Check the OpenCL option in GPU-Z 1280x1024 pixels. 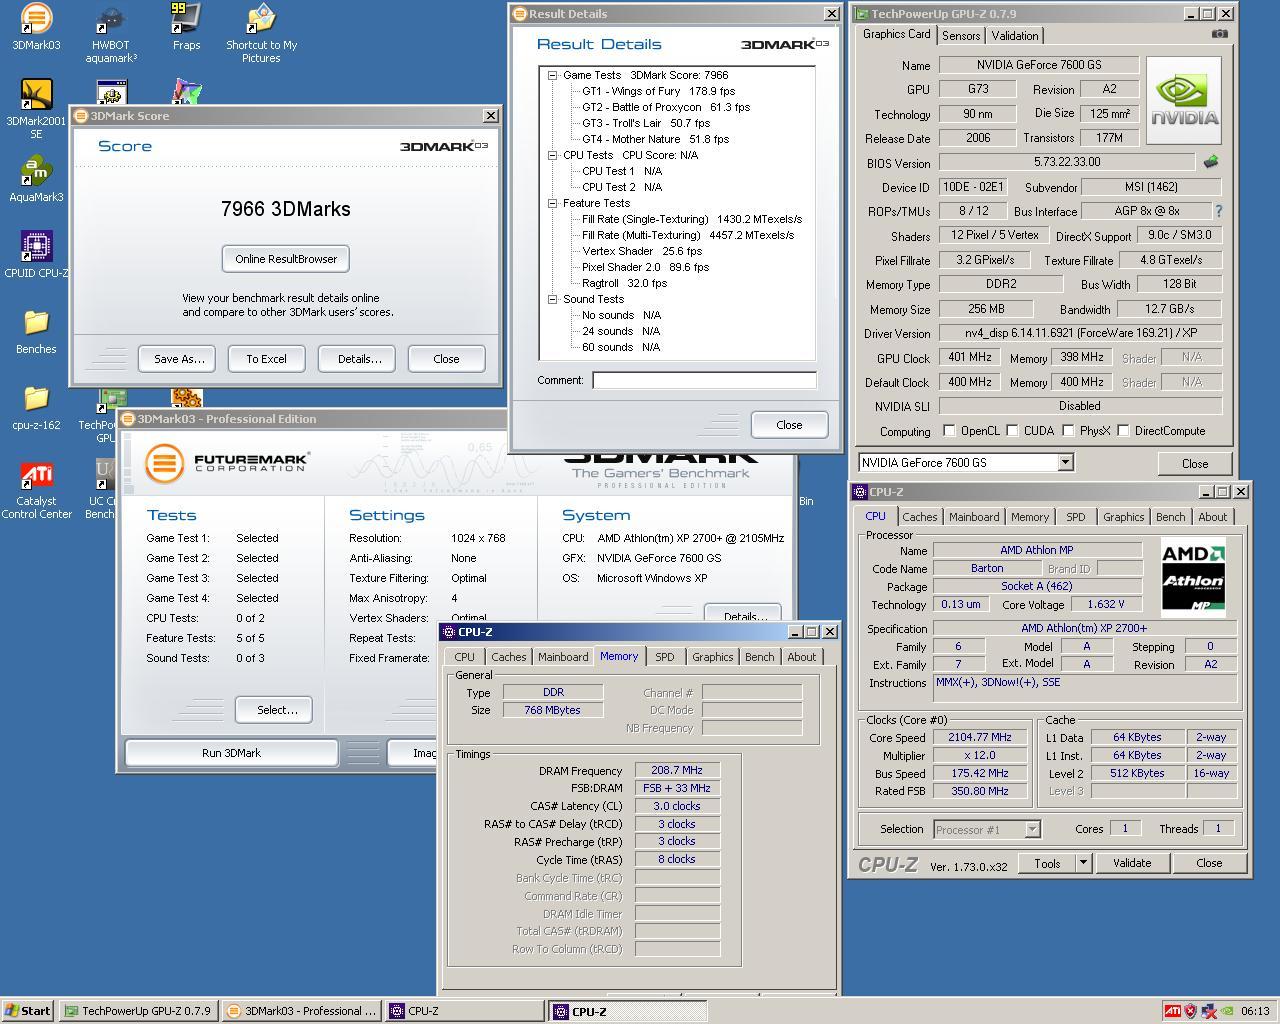(x=949, y=430)
